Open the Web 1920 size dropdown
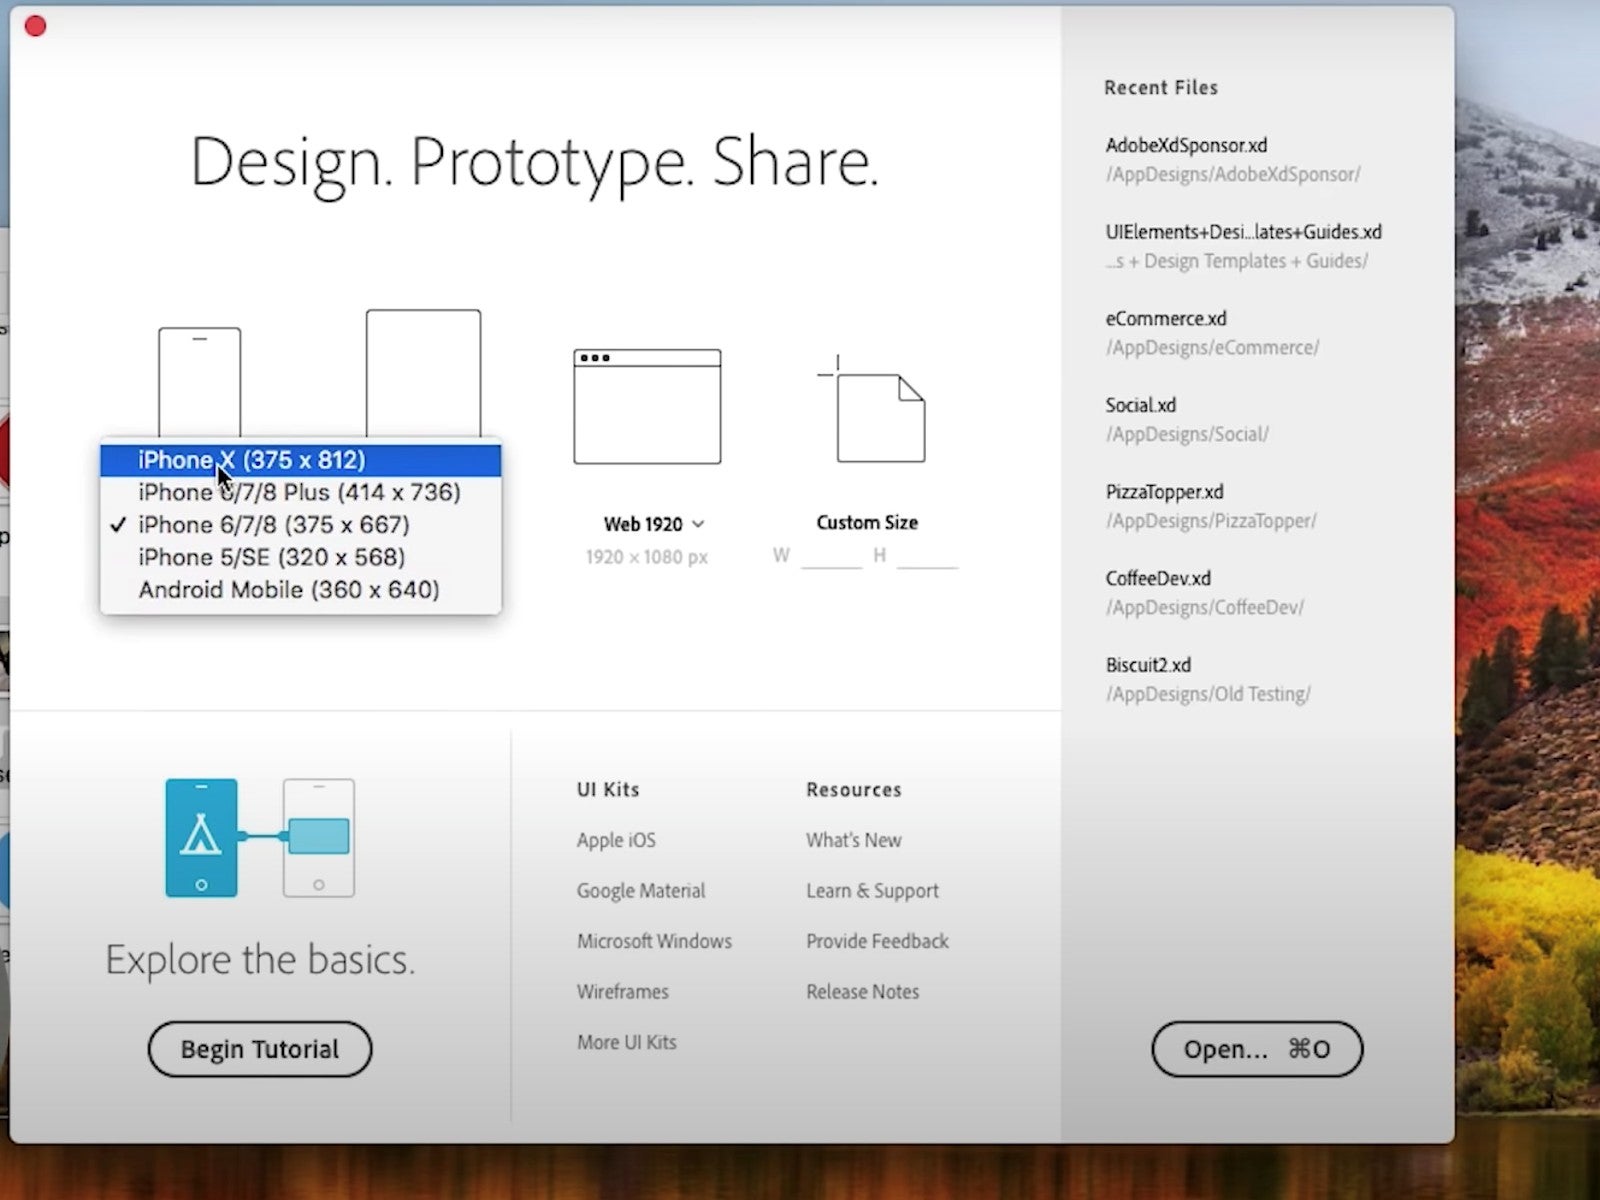Screen dimensions: 1600x1200 pyautogui.click(x=654, y=524)
